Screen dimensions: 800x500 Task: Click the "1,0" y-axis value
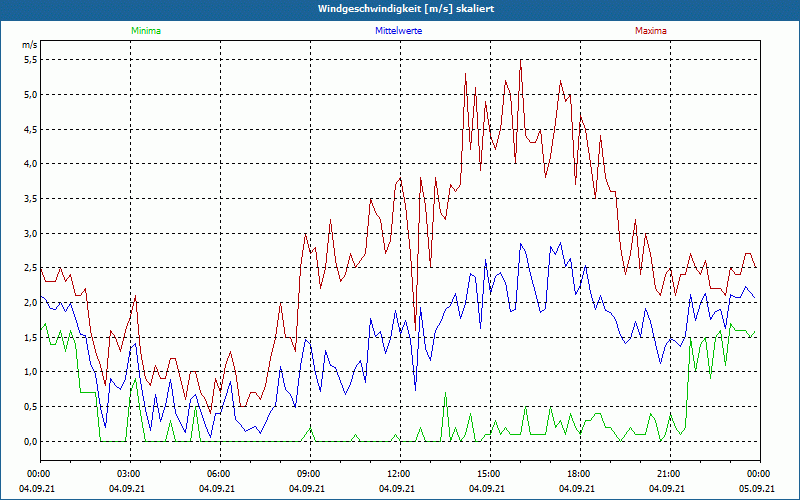coord(31,372)
